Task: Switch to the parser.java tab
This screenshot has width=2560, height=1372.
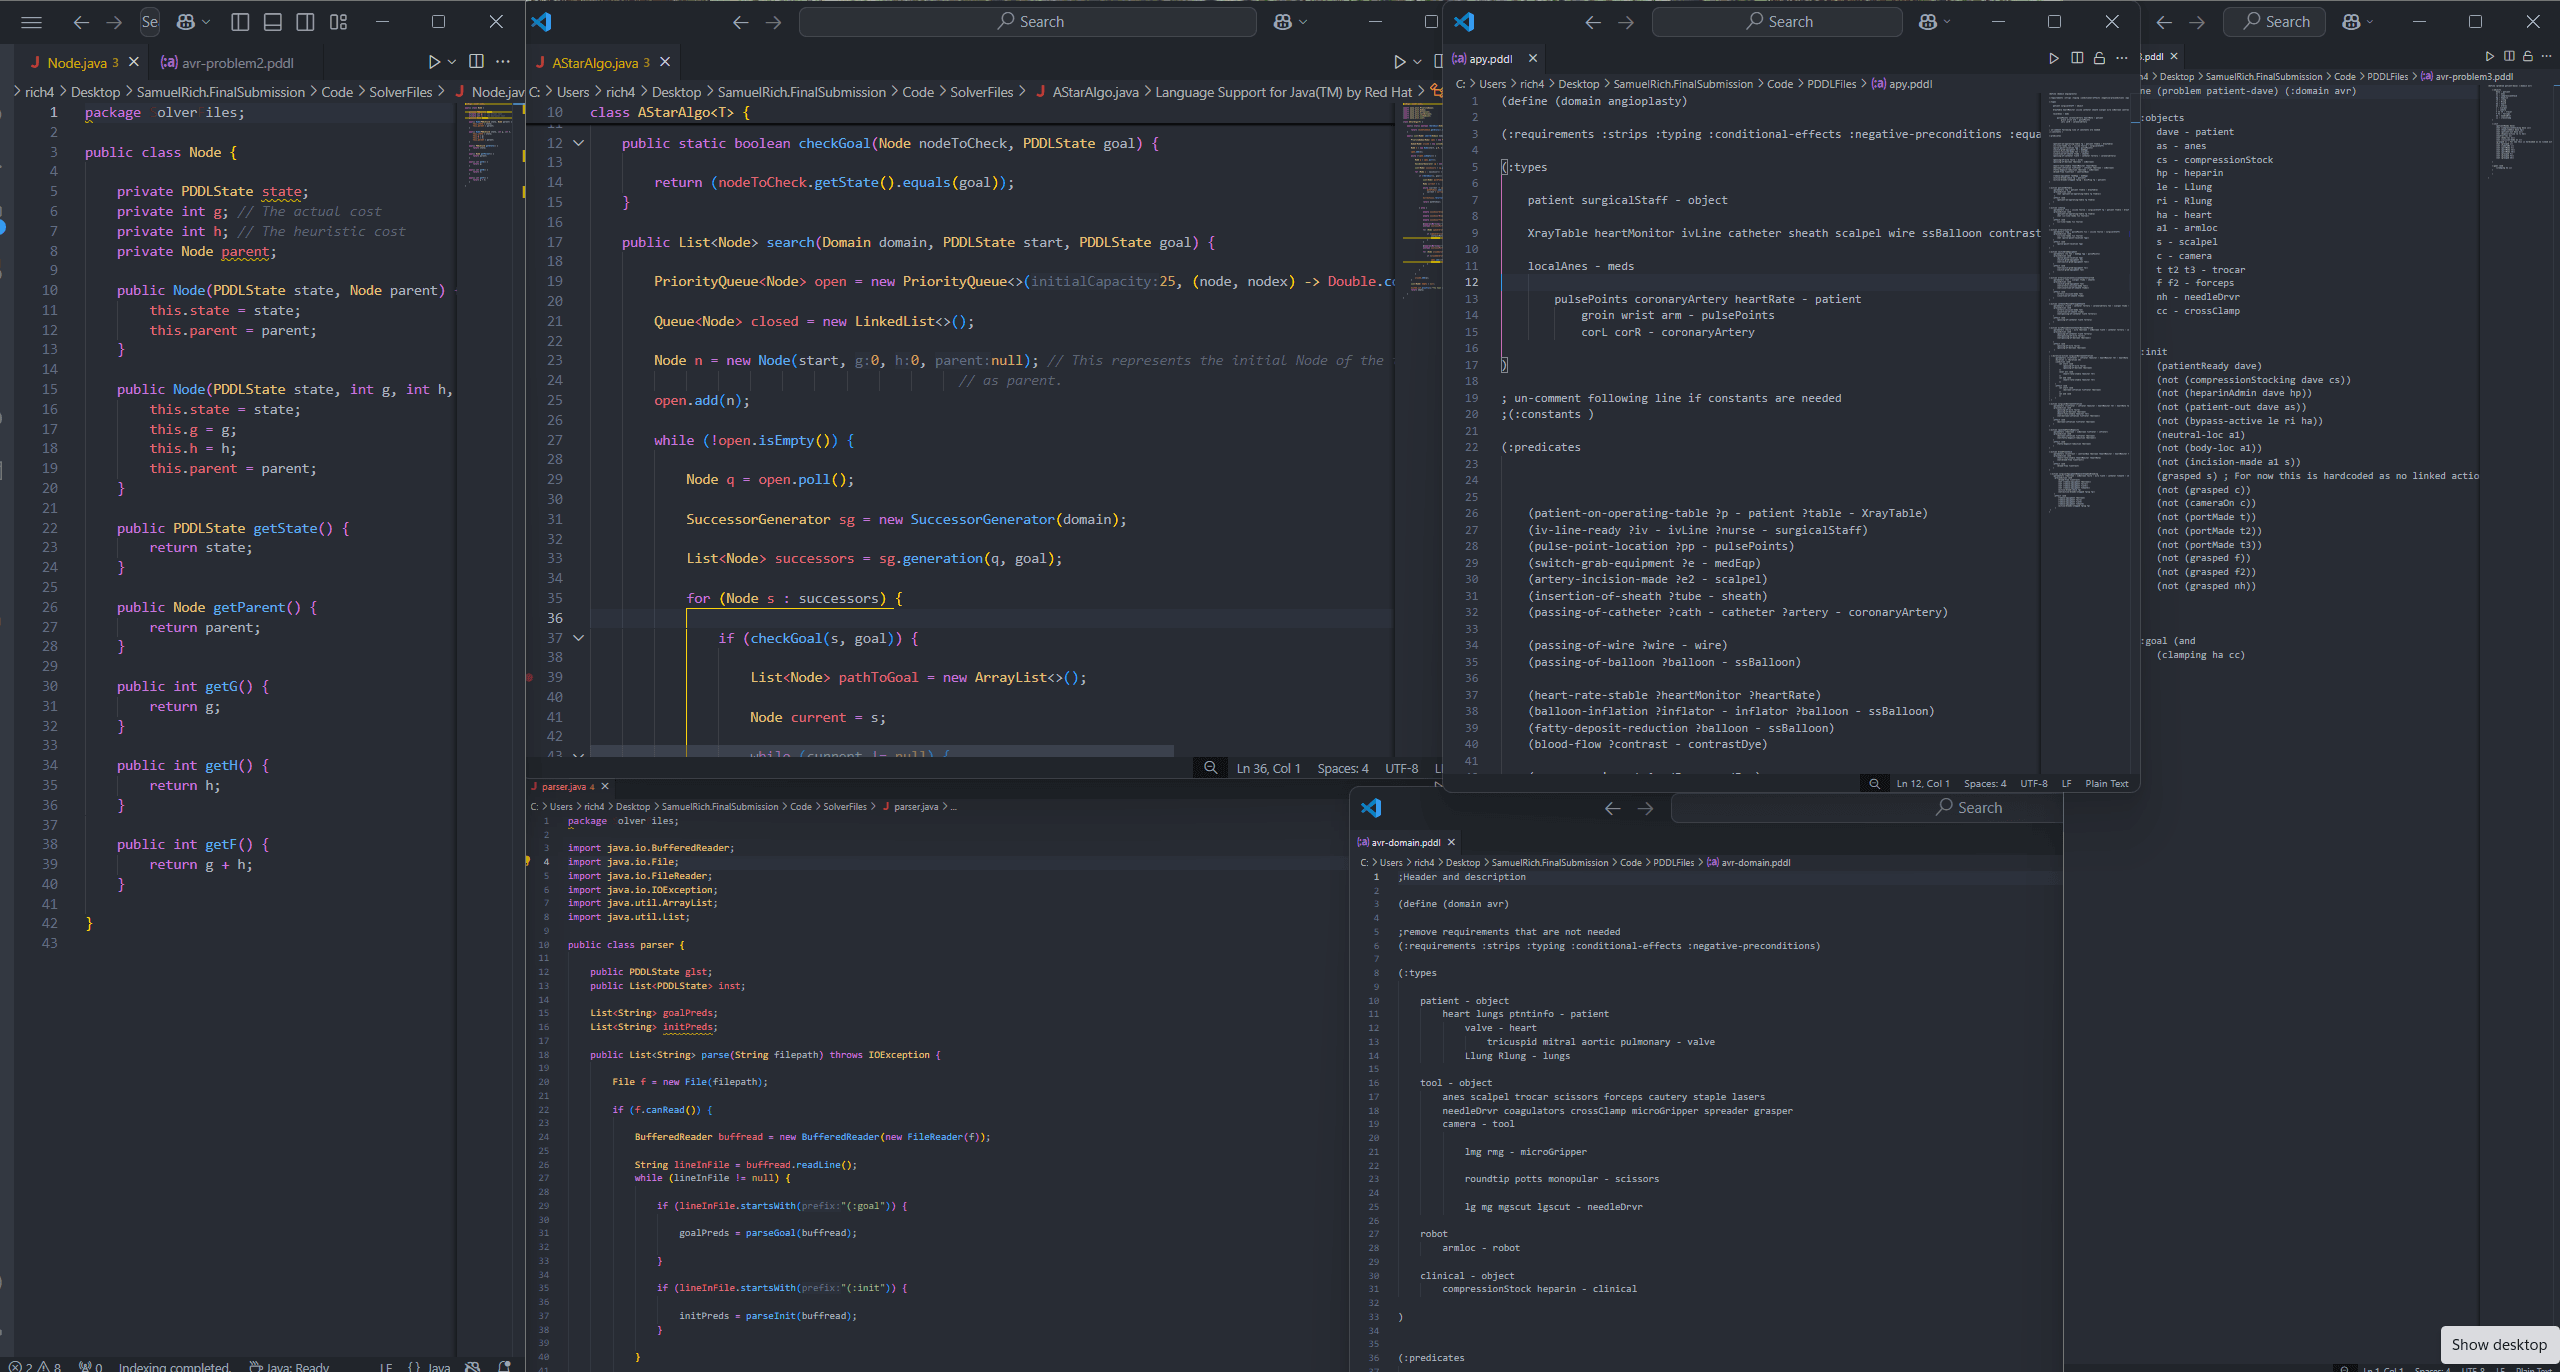Action: tap(562, 787)
